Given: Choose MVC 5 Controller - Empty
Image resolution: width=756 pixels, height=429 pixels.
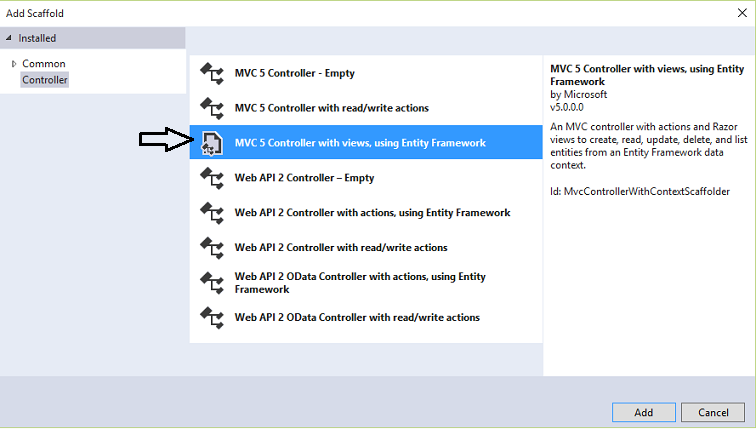Looking at the screenshot, I should 366,73.
